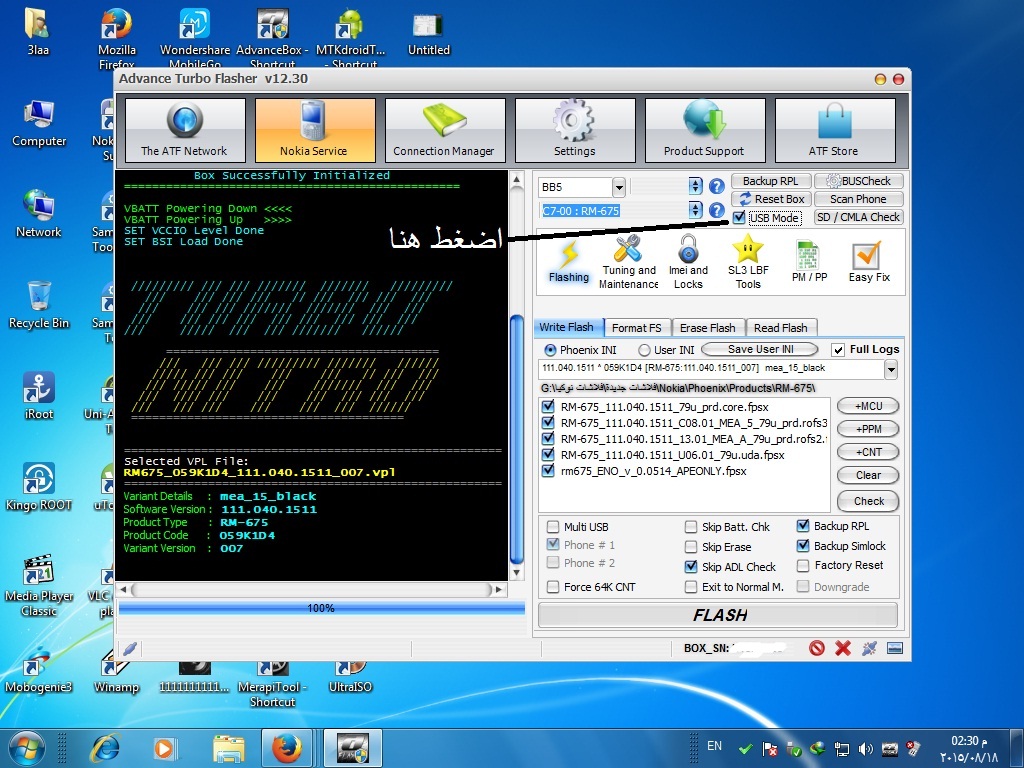Open Connection Manager

tap(445, 130)
